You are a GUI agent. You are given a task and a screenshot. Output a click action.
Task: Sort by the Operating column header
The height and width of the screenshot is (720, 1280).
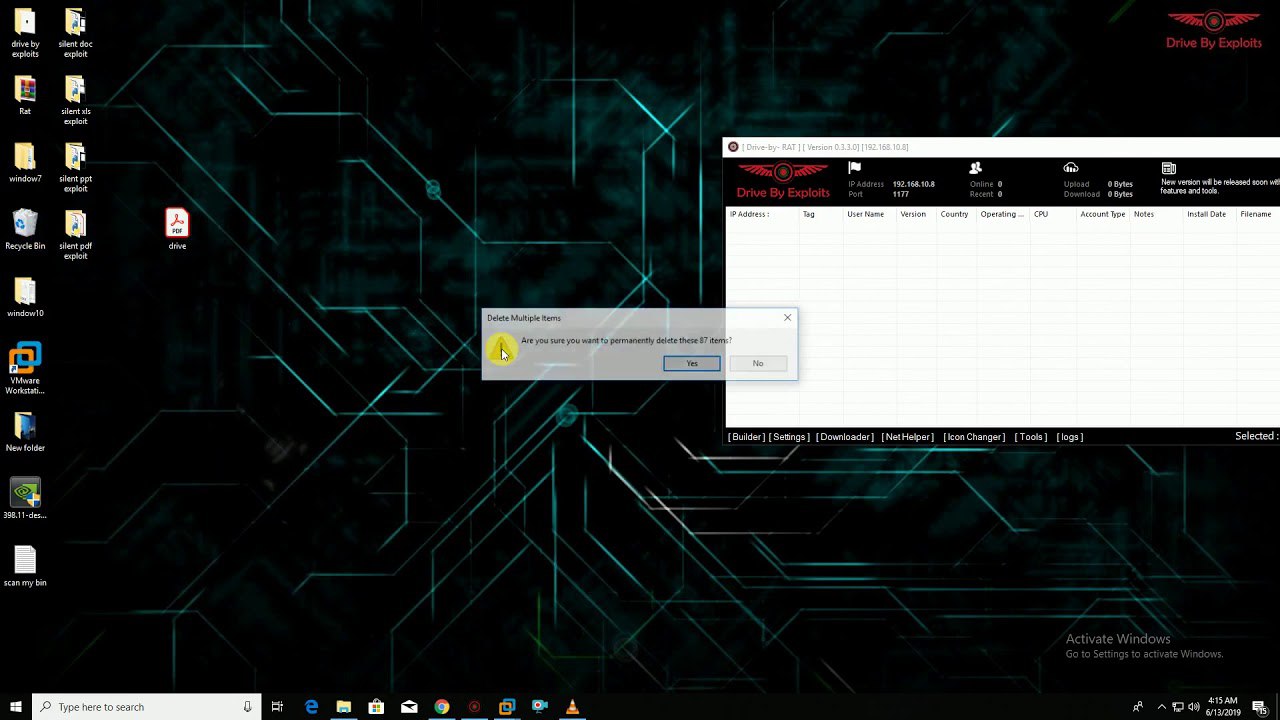[1003, 214]
